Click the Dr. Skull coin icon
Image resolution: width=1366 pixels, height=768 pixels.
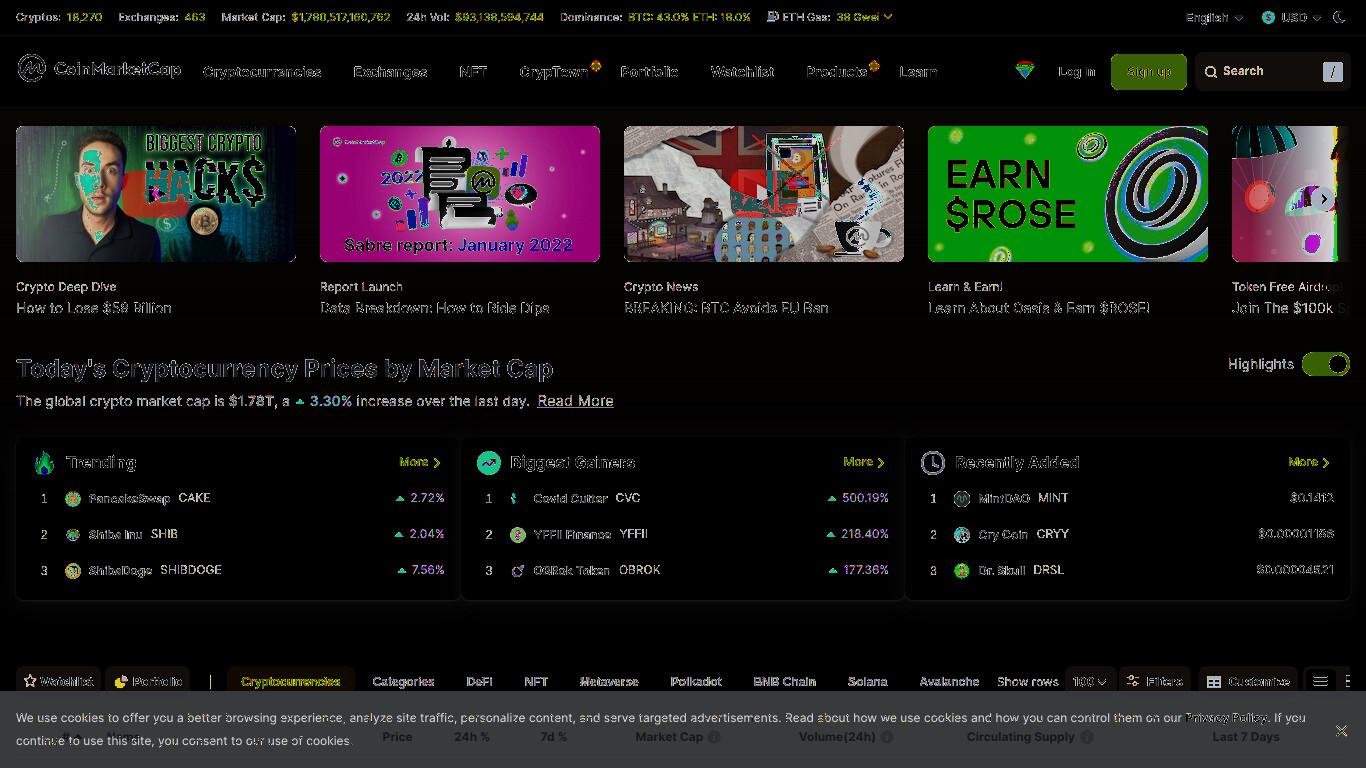pos(962,571)
